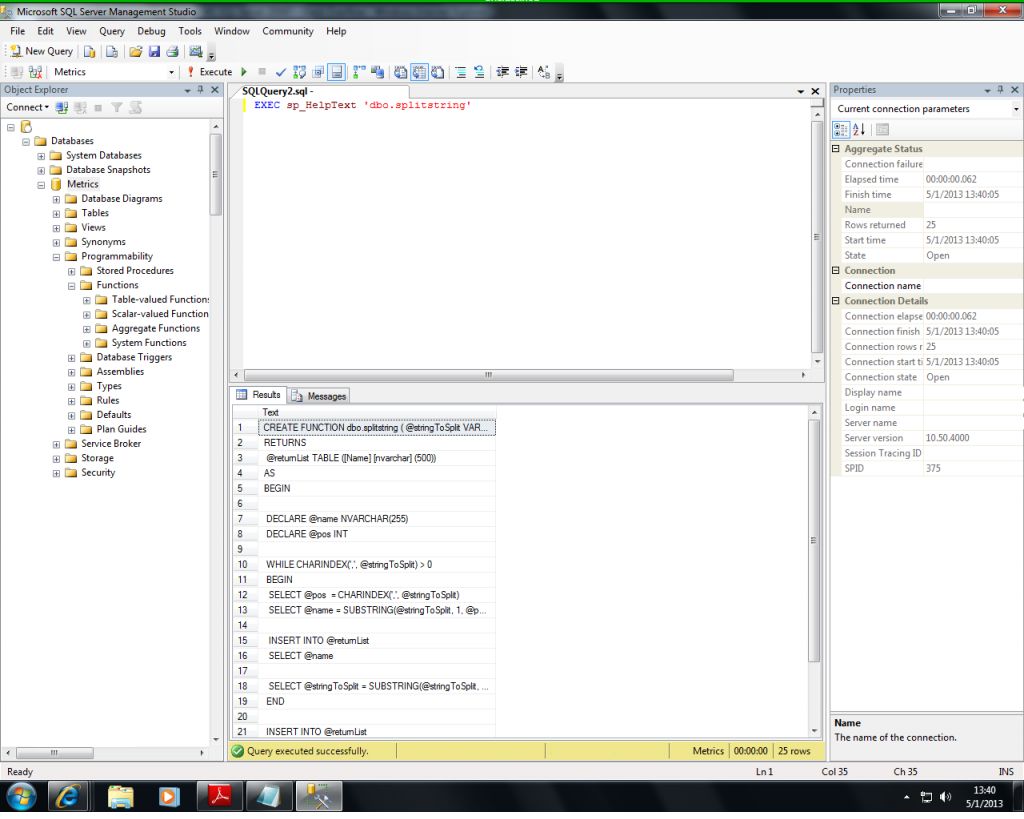Switch output to Results to File
The width and height of the screenshot is (1024, 819).
coord(438,72)
